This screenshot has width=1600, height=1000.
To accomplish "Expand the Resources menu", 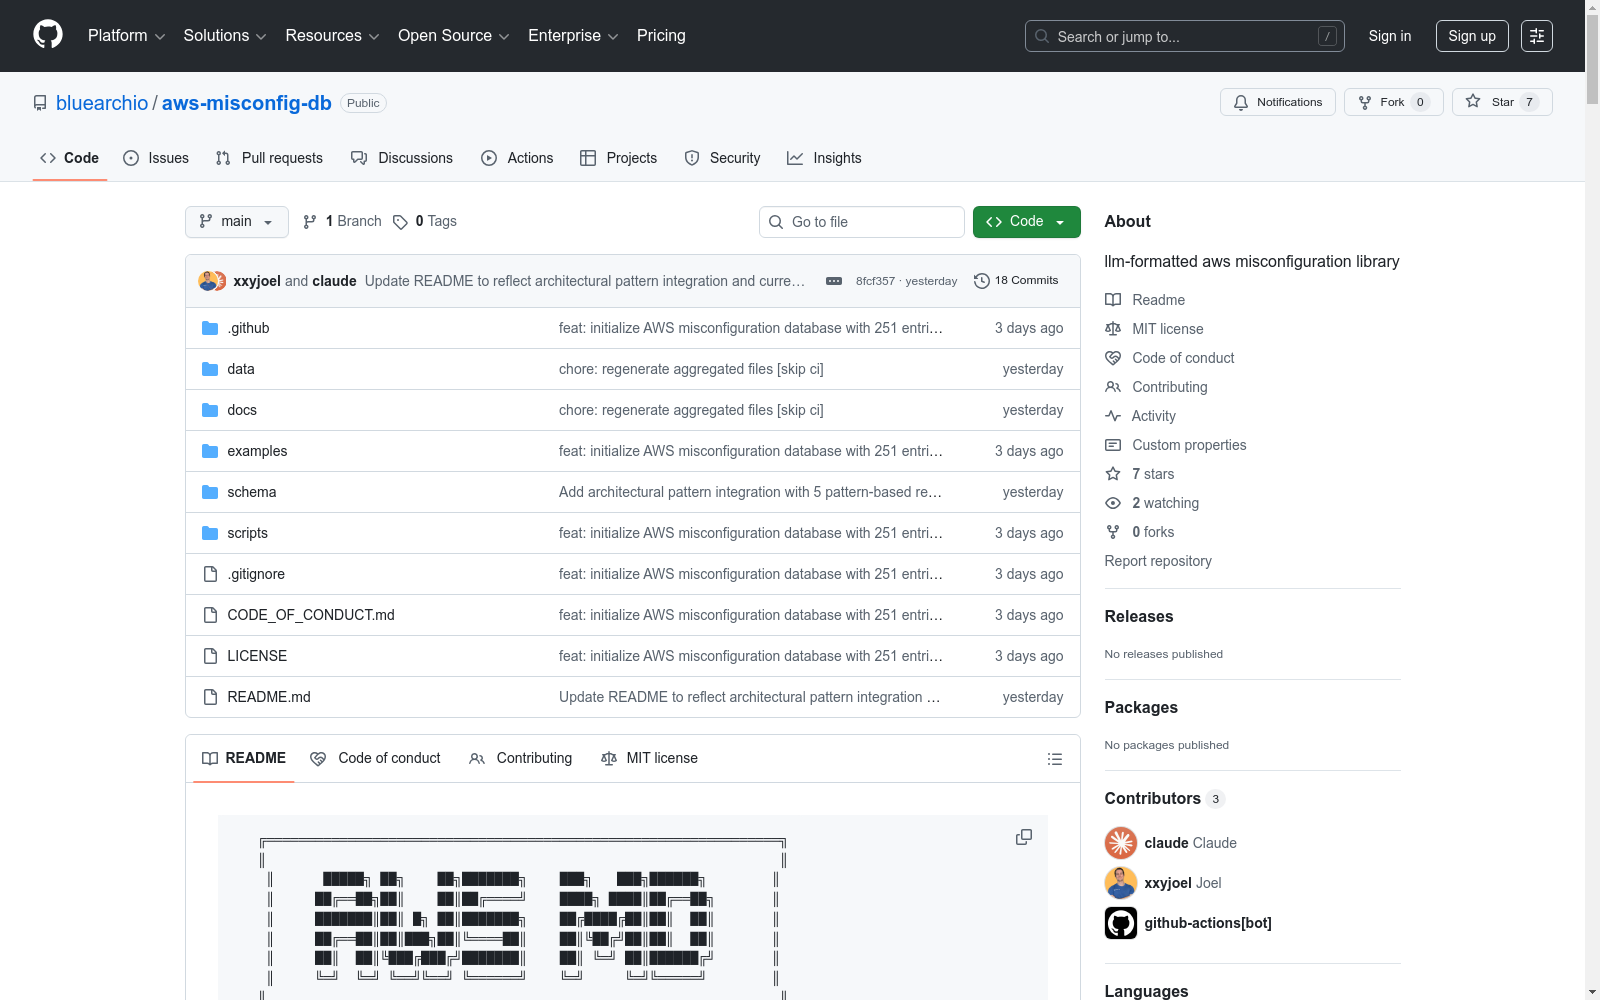I will 332,36.
